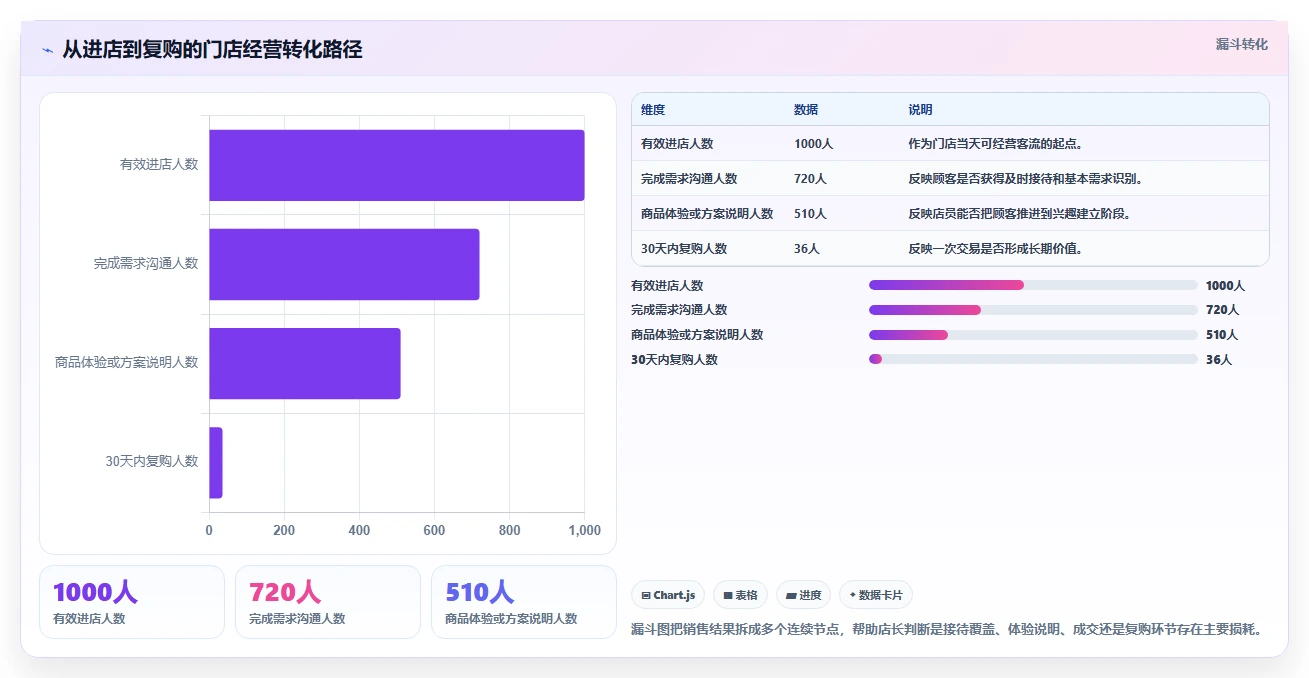The height and width of the screenshot is (678, 1309).
Task: Click the 1000人 value beside progress bar
Action: click(x=1225, y=286)
